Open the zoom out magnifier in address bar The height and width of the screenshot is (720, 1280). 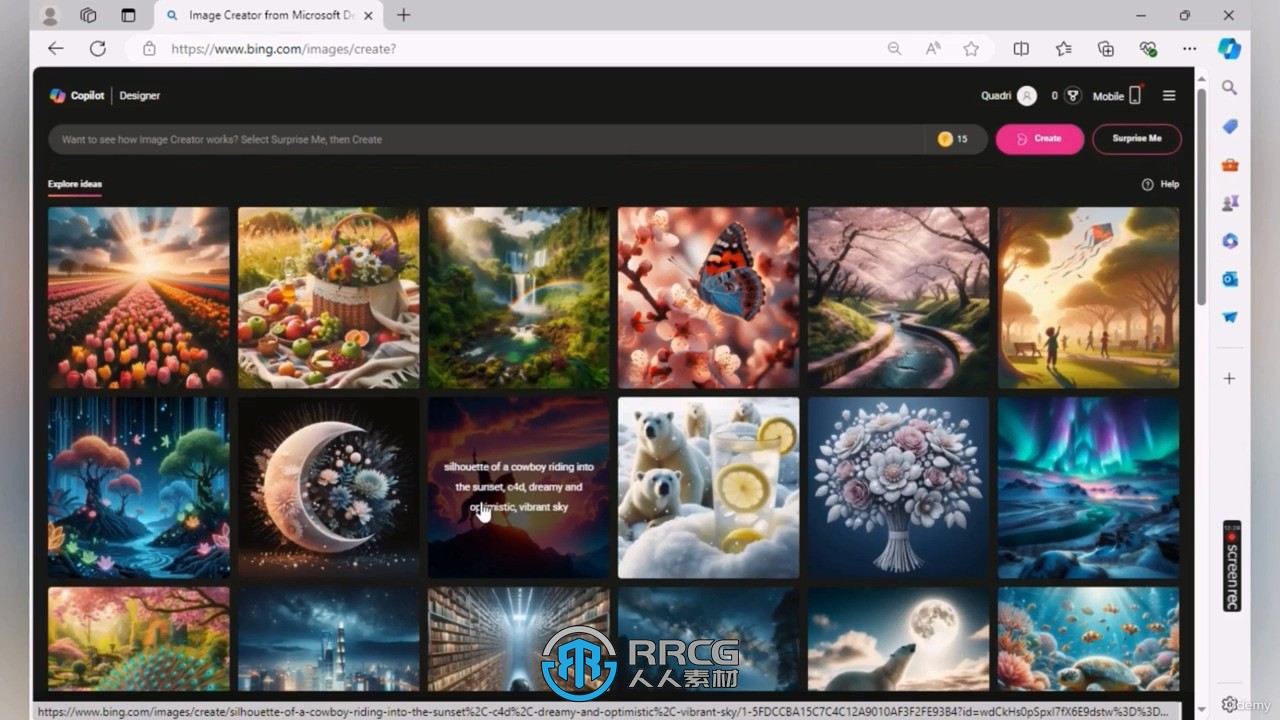(x=894, y=48)
